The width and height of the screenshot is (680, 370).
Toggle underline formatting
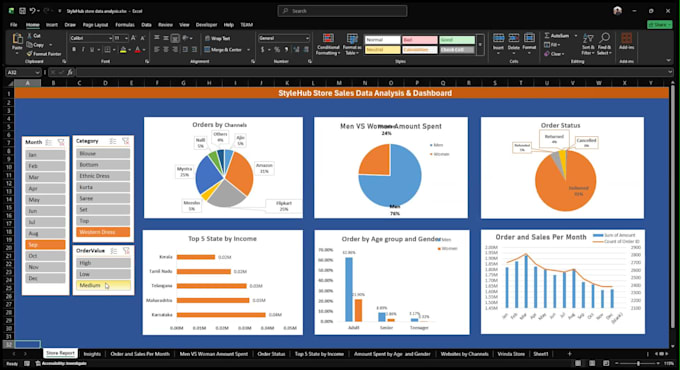coord(92,50)
